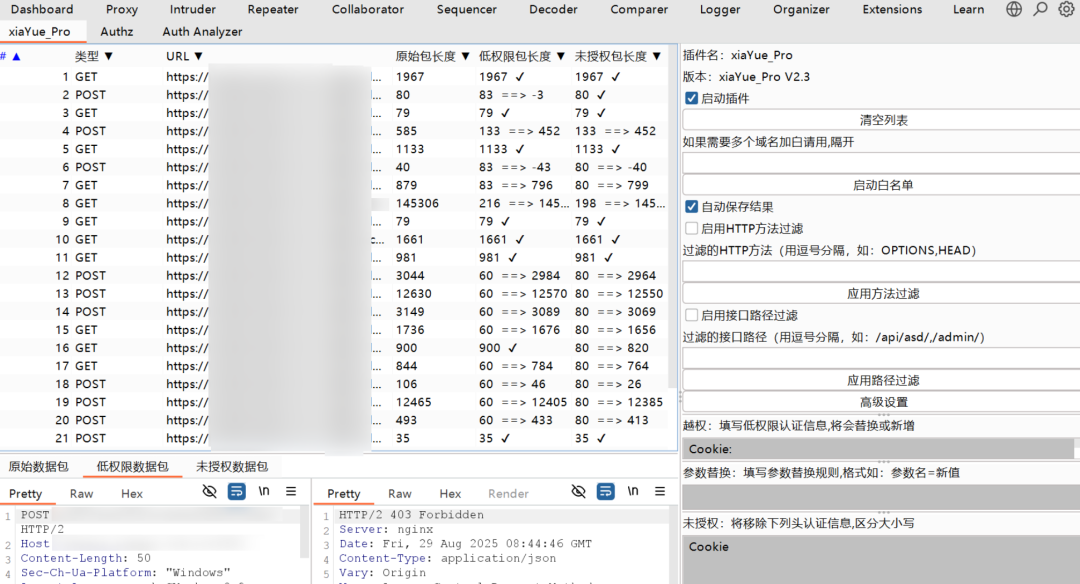
Task: Focus the filtered HTTP methods input field
Action: click(881, 271)
